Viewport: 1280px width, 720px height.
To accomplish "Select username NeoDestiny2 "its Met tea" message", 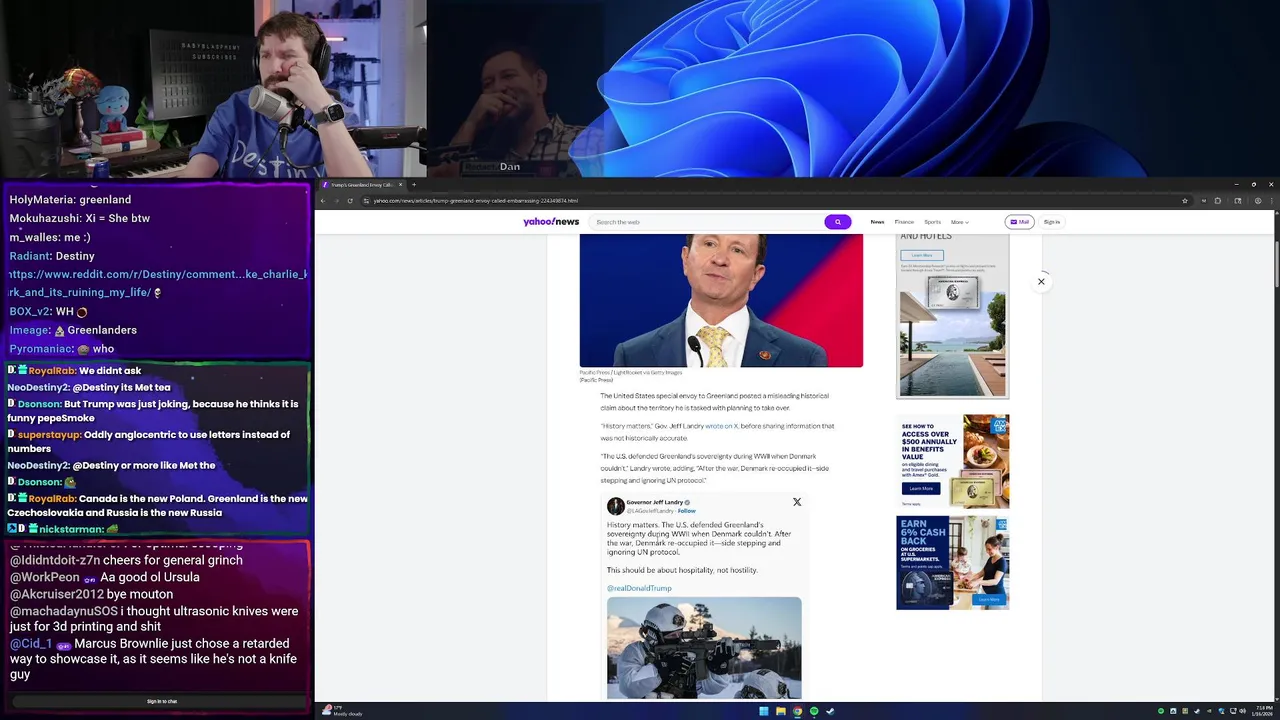I will coord(38,387).
